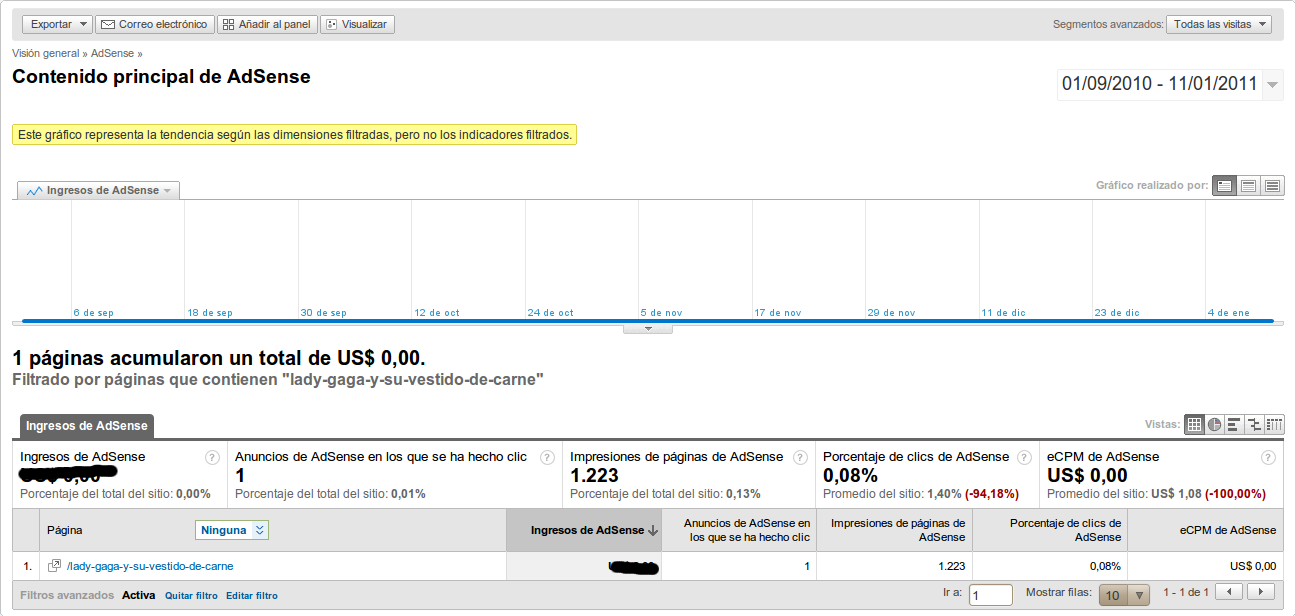Click the Quitar filtro link

[x=191, y=596]
